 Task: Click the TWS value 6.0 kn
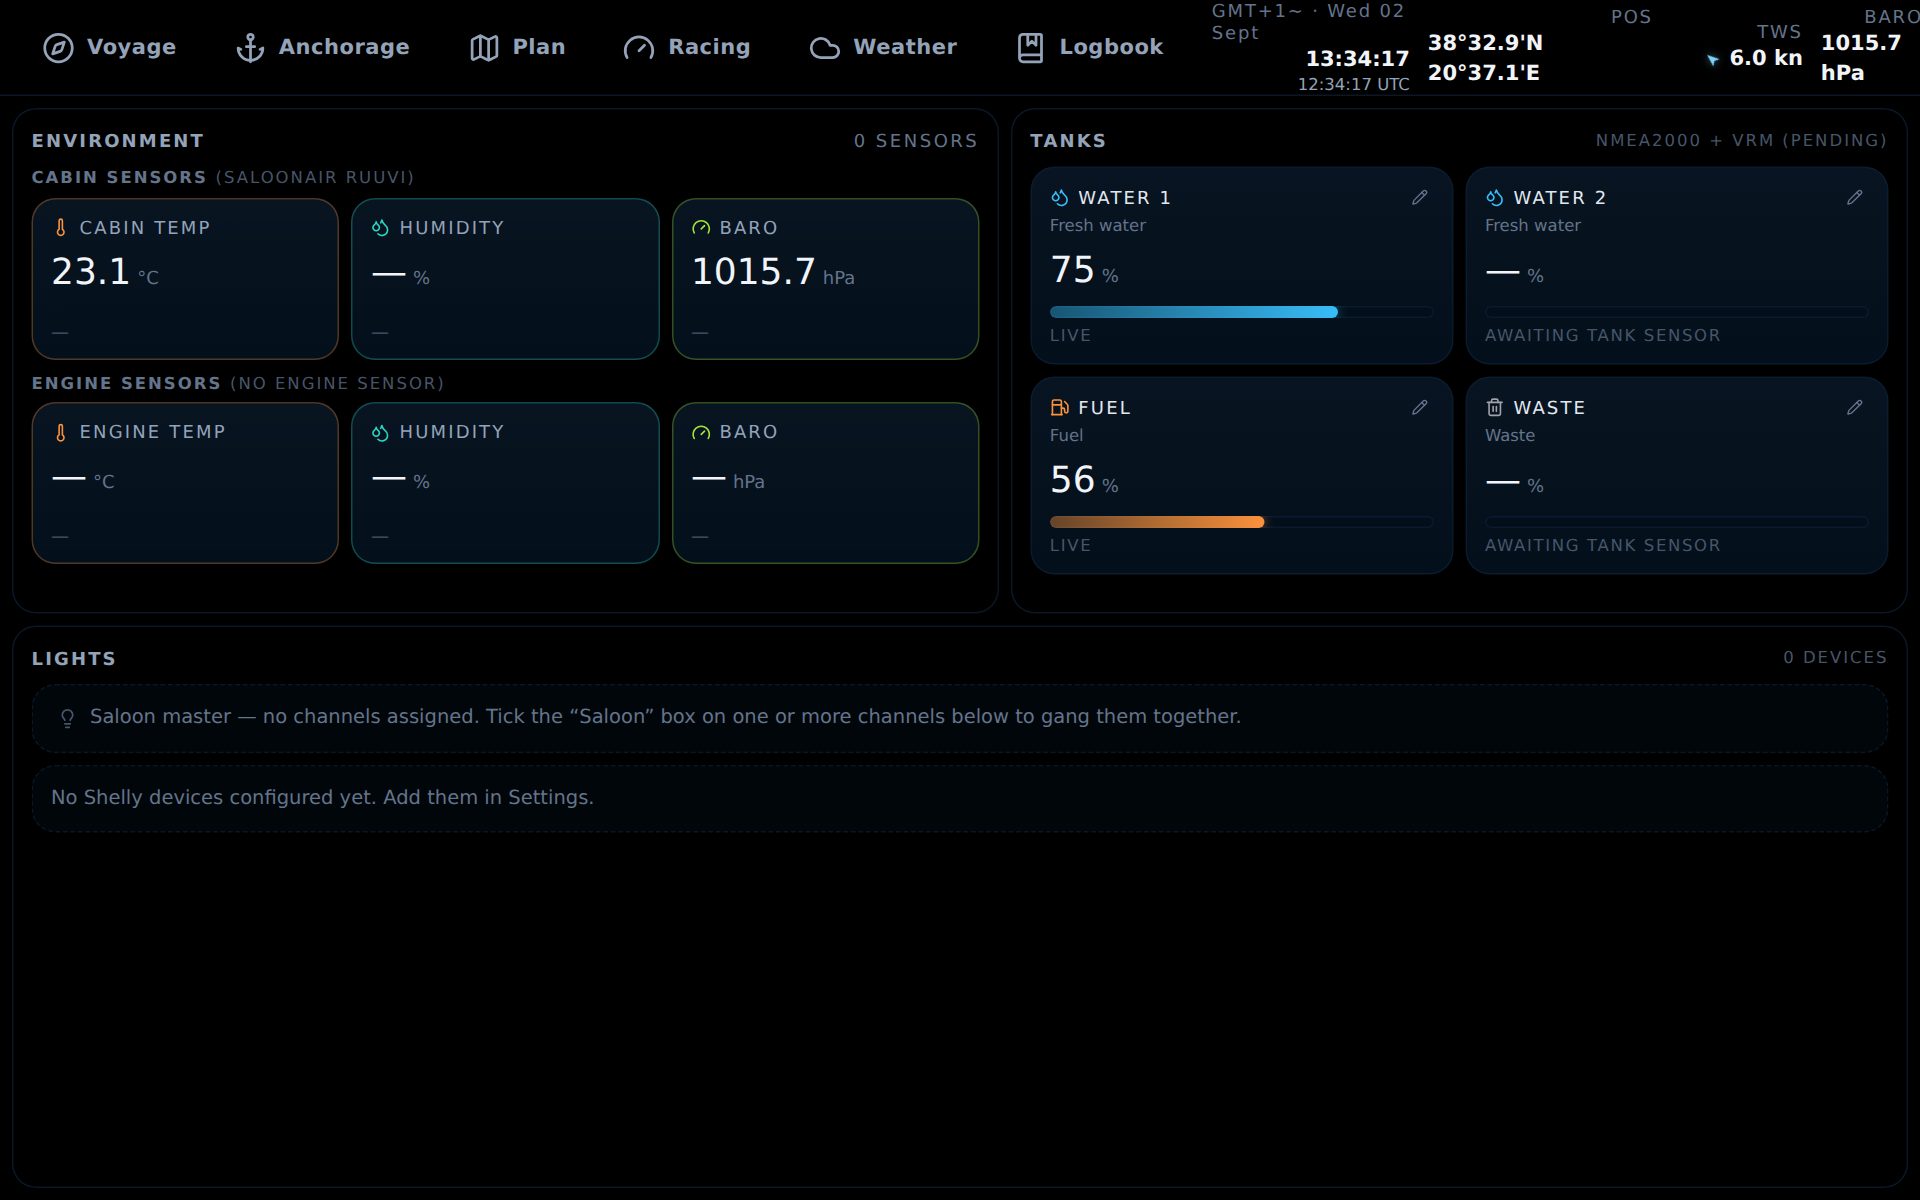click(x=1766, y=58)
